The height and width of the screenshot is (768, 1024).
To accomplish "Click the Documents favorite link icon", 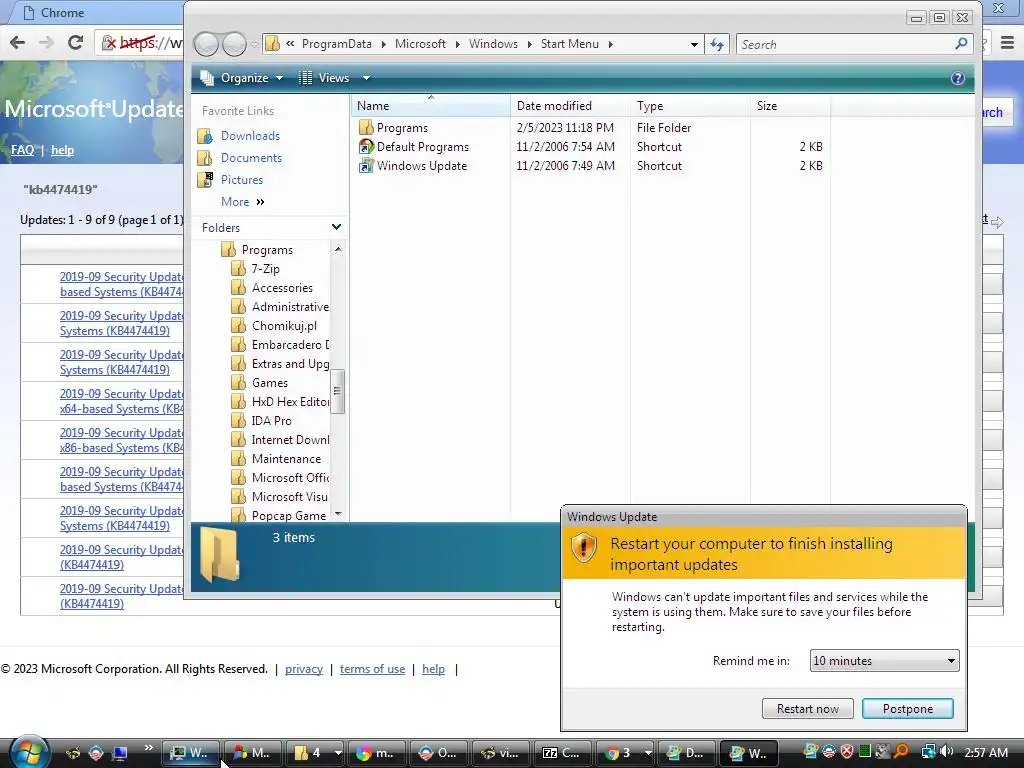I will (x=205, y=158).
